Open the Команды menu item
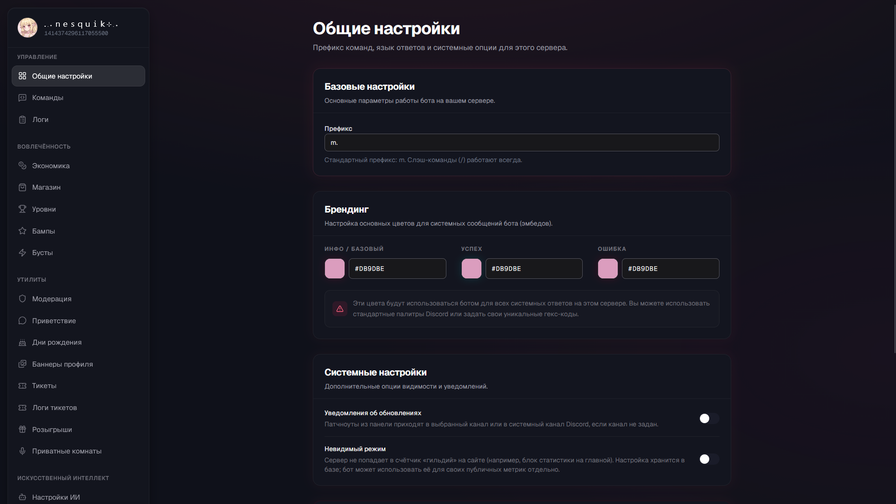The height and width of the screenshot is (504, 896). [x=47, y=98]
